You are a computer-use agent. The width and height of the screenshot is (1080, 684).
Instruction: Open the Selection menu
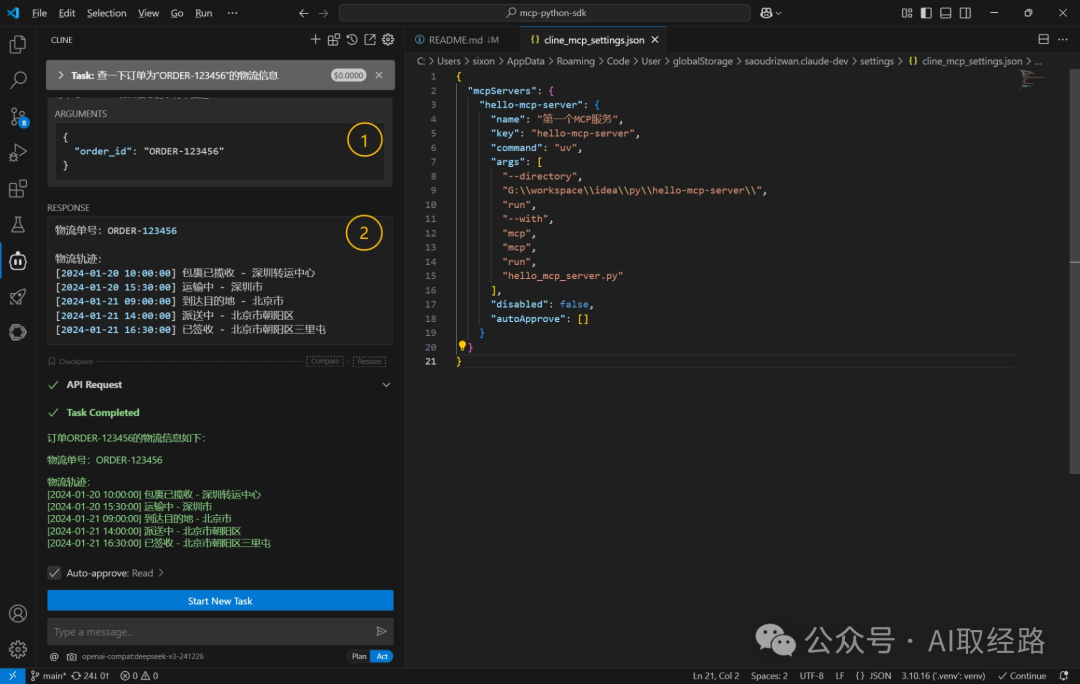coord(106,13)
